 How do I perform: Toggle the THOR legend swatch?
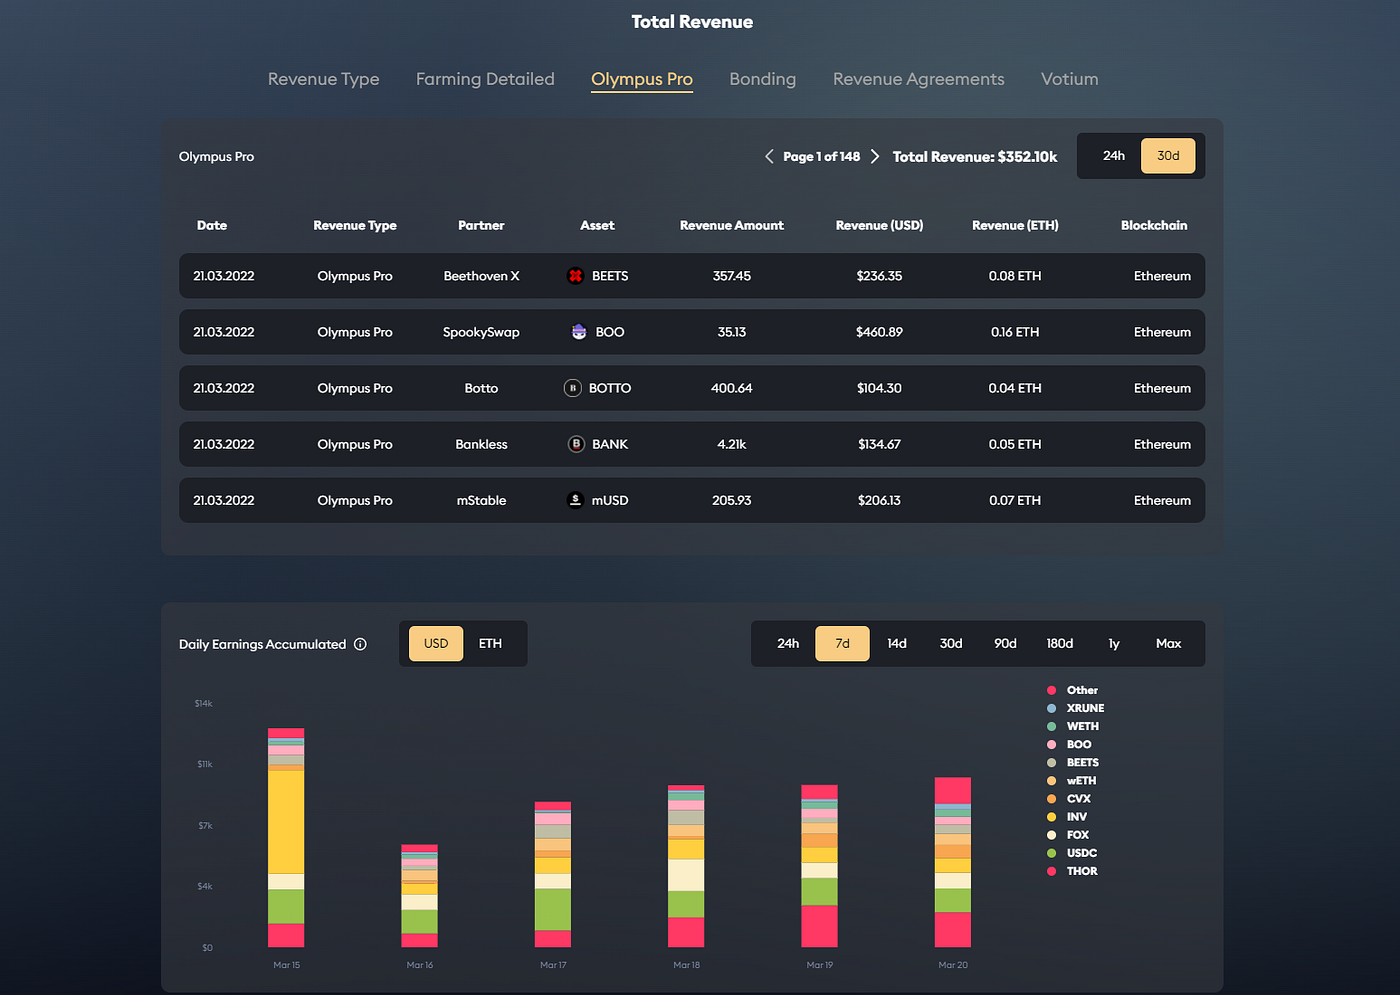[x=1051, y=871]
